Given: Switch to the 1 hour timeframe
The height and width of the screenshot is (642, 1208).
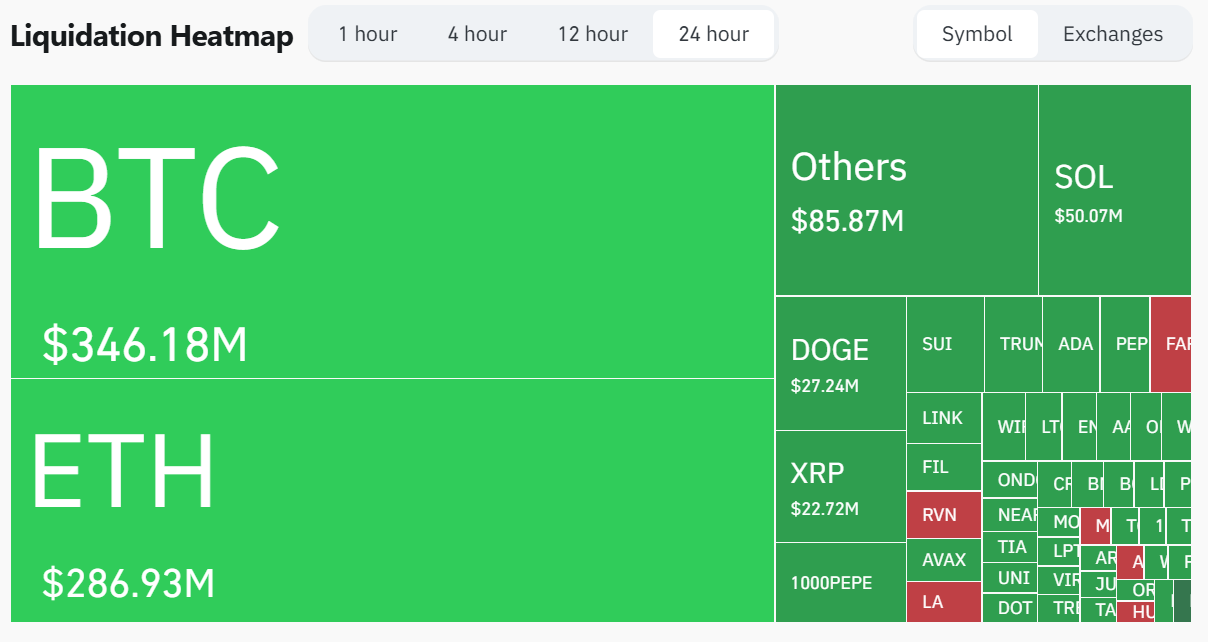Looking at the screenshot, I should [368, 33].
